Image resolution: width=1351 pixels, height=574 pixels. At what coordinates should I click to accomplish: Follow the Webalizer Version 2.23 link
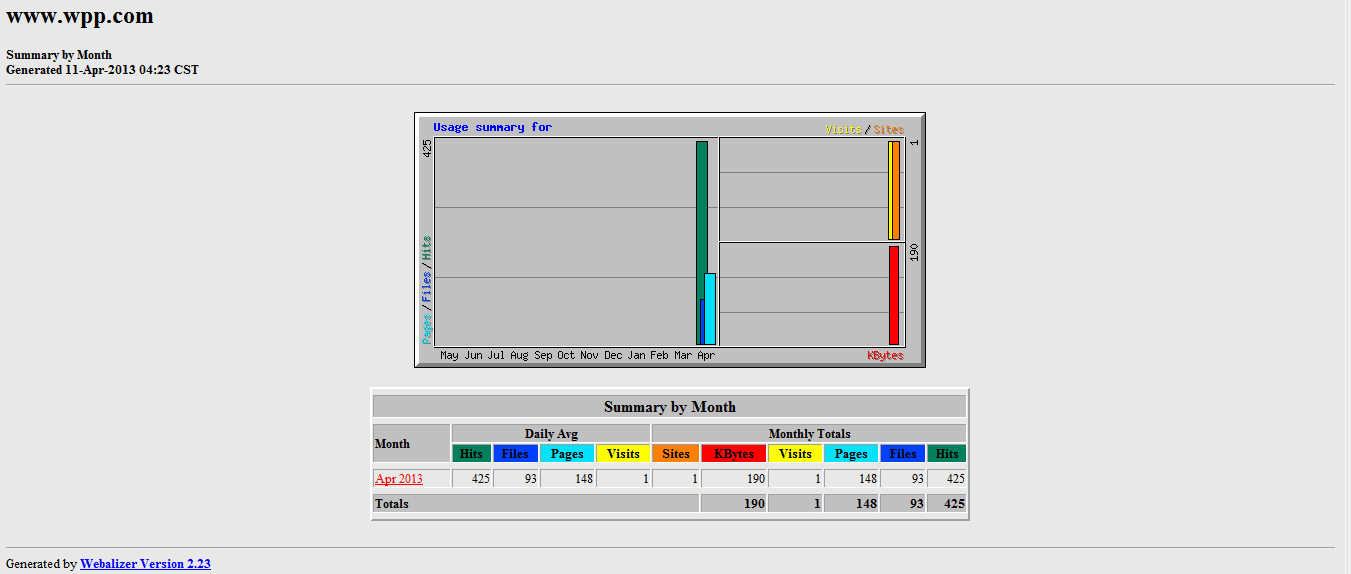[x=145, y=564]
